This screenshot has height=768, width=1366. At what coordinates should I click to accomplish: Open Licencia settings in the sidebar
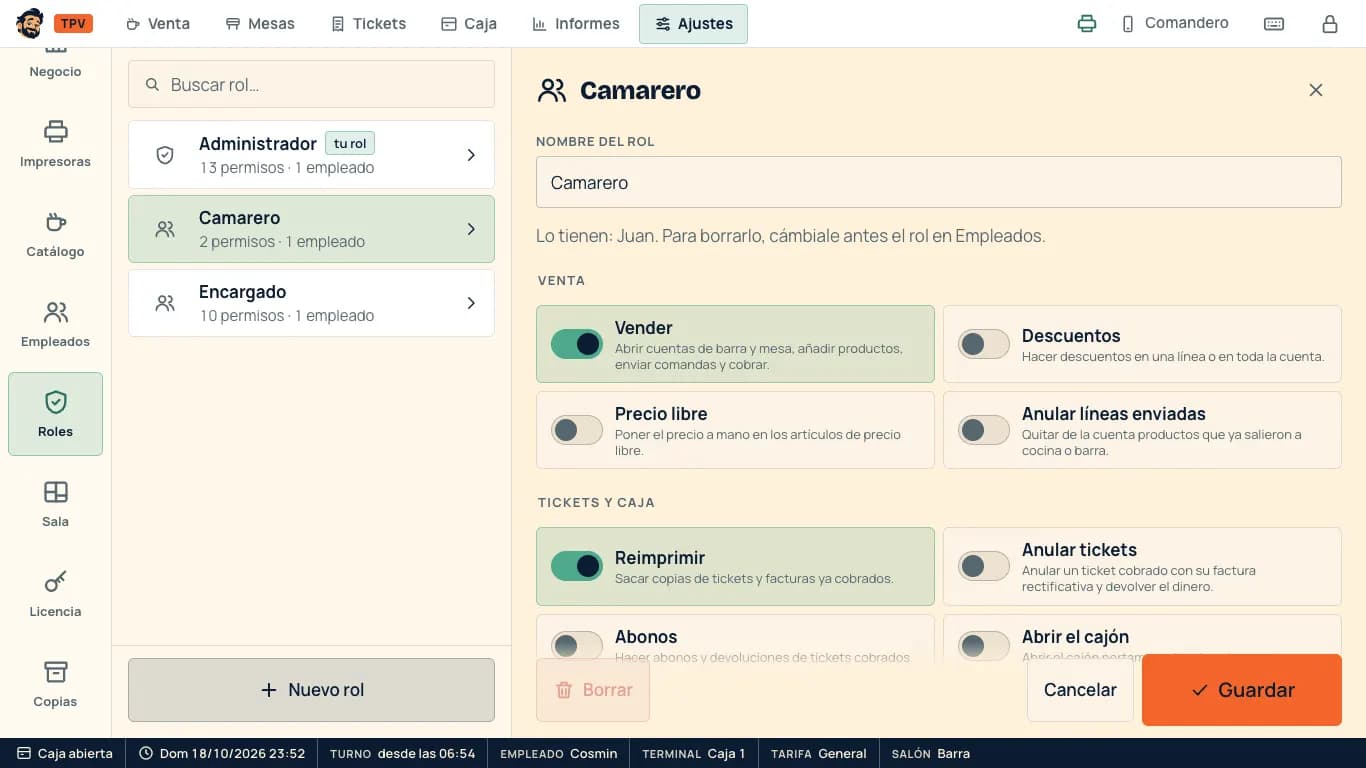(55, 595)
